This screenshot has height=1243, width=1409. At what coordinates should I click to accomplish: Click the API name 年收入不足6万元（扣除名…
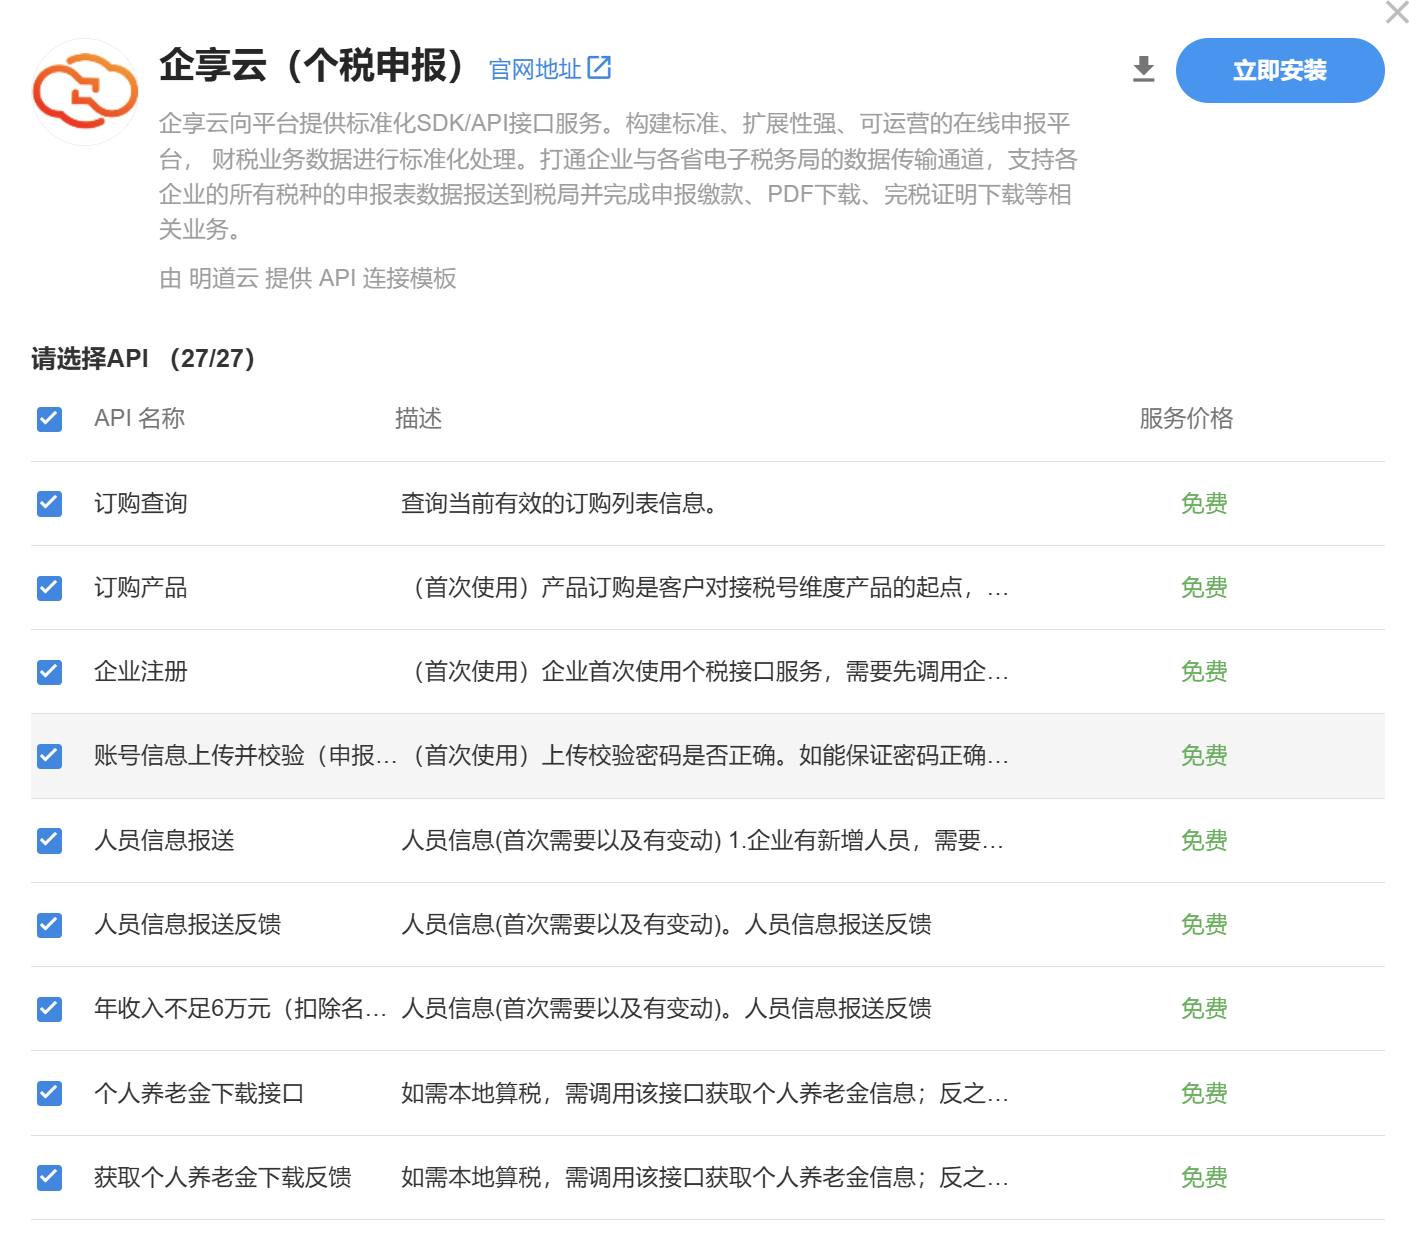(x=240, y=1008)
